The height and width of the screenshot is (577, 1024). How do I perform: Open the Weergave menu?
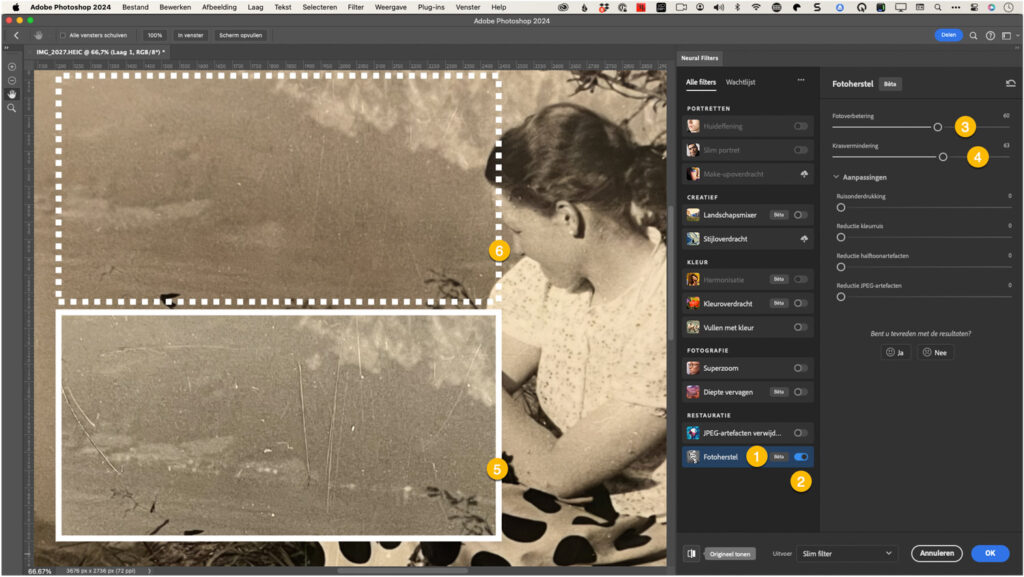coord(391,7)
